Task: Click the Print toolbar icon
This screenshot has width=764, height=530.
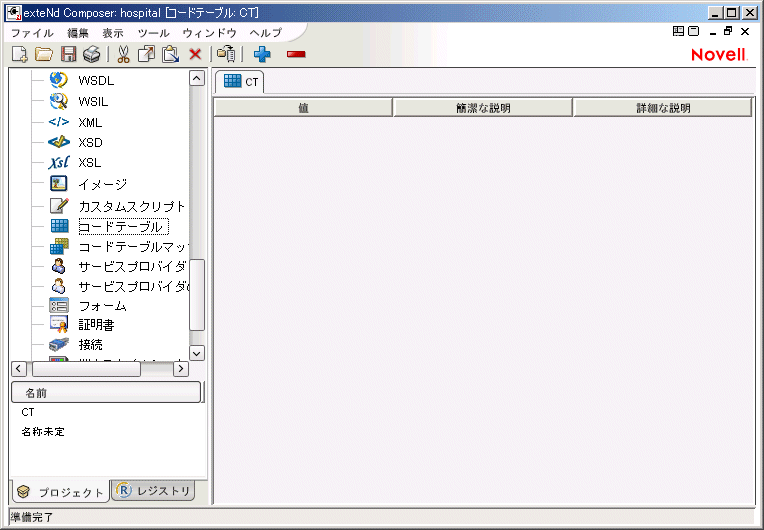Action: pyautogui.click(x=92, y=55)
